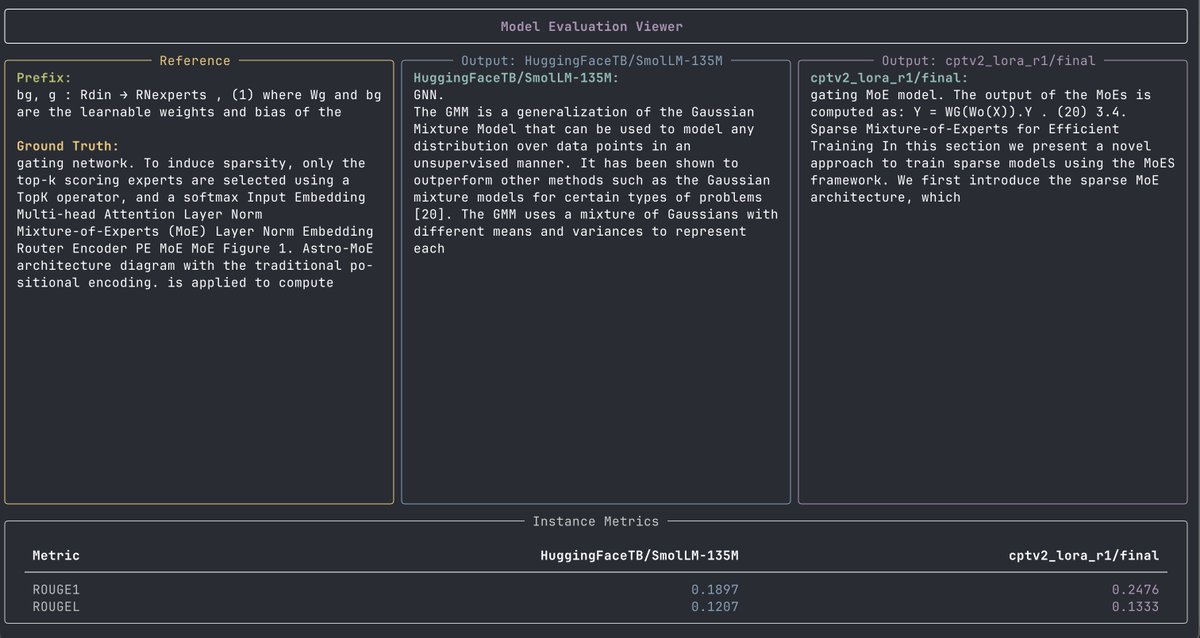Click the line starting 'bg, g : Rdin'
1200x638 pixels.
point(199,95)
